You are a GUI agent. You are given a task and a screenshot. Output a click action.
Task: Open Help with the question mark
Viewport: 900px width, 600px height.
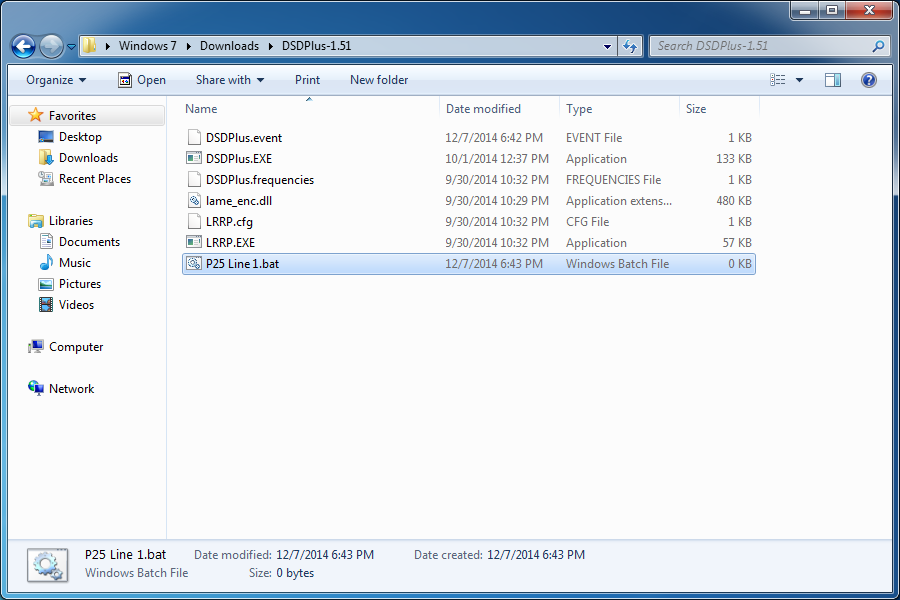pyautogui.click(x=868, y=80)
